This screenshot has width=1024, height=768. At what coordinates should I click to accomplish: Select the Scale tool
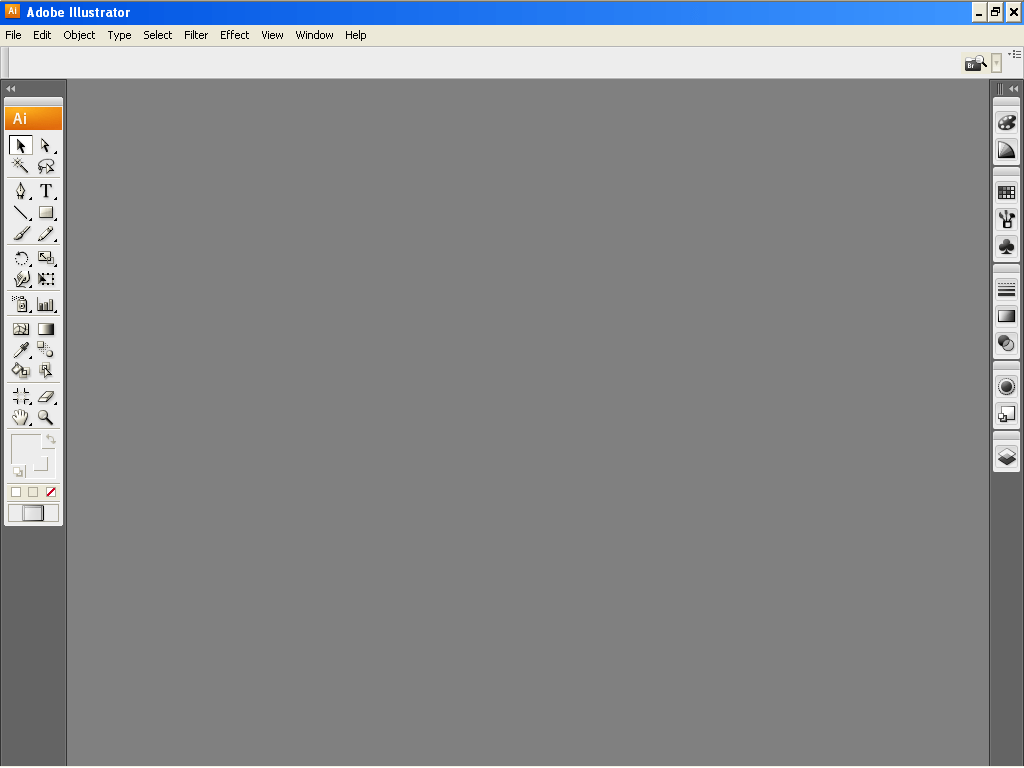point(45,259)
